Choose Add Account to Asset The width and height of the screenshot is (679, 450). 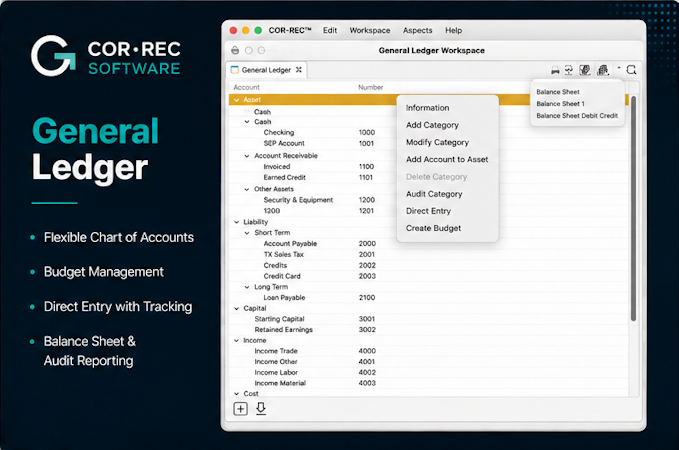[447, 159]
